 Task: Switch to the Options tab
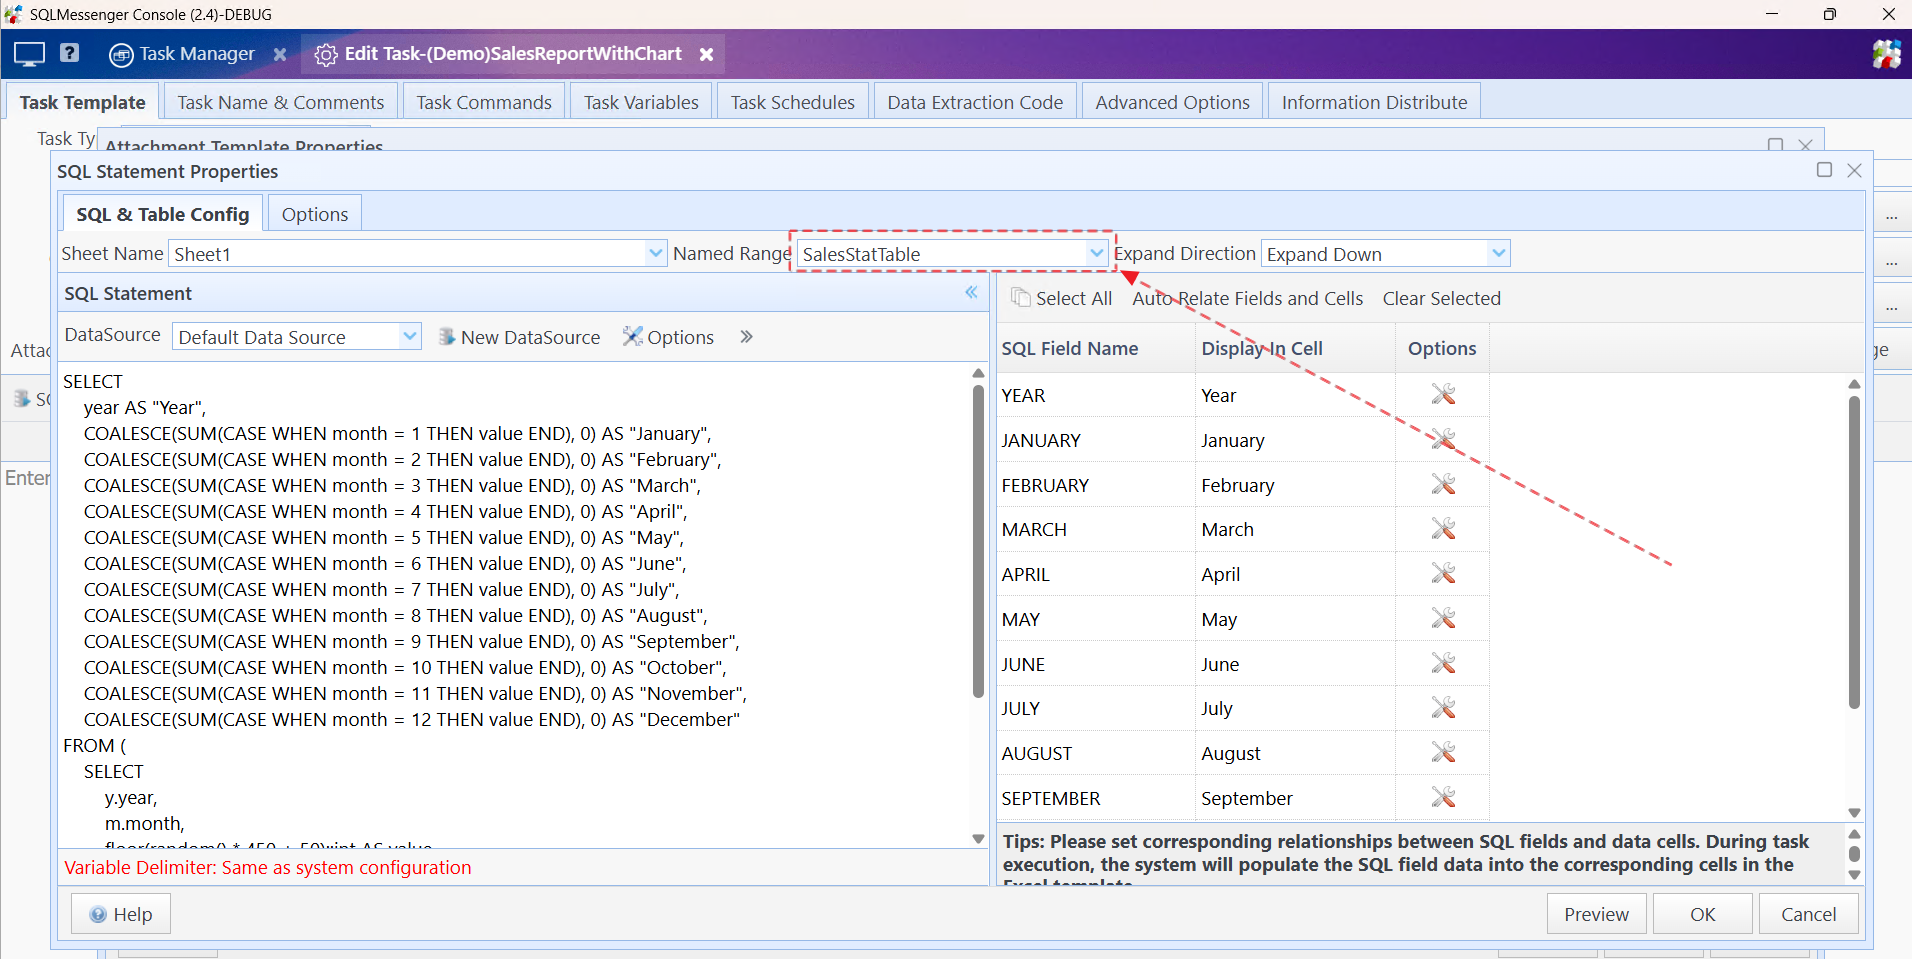314,213
